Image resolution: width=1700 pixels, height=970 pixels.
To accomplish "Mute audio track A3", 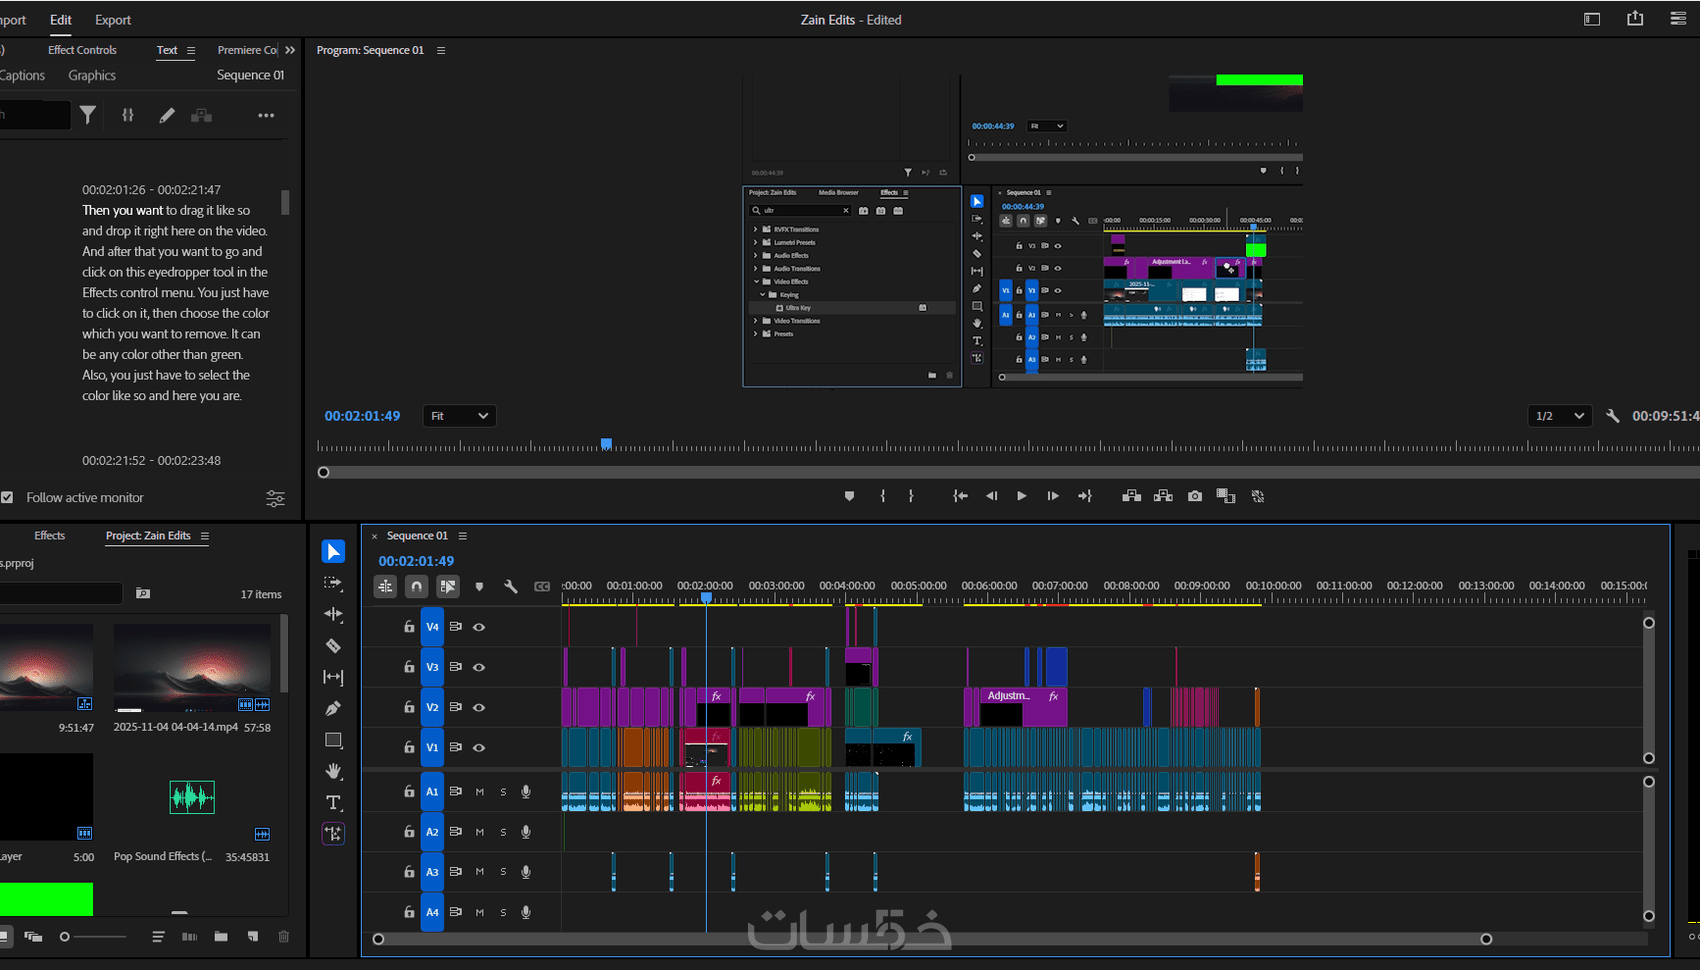I will click(480, 872).
